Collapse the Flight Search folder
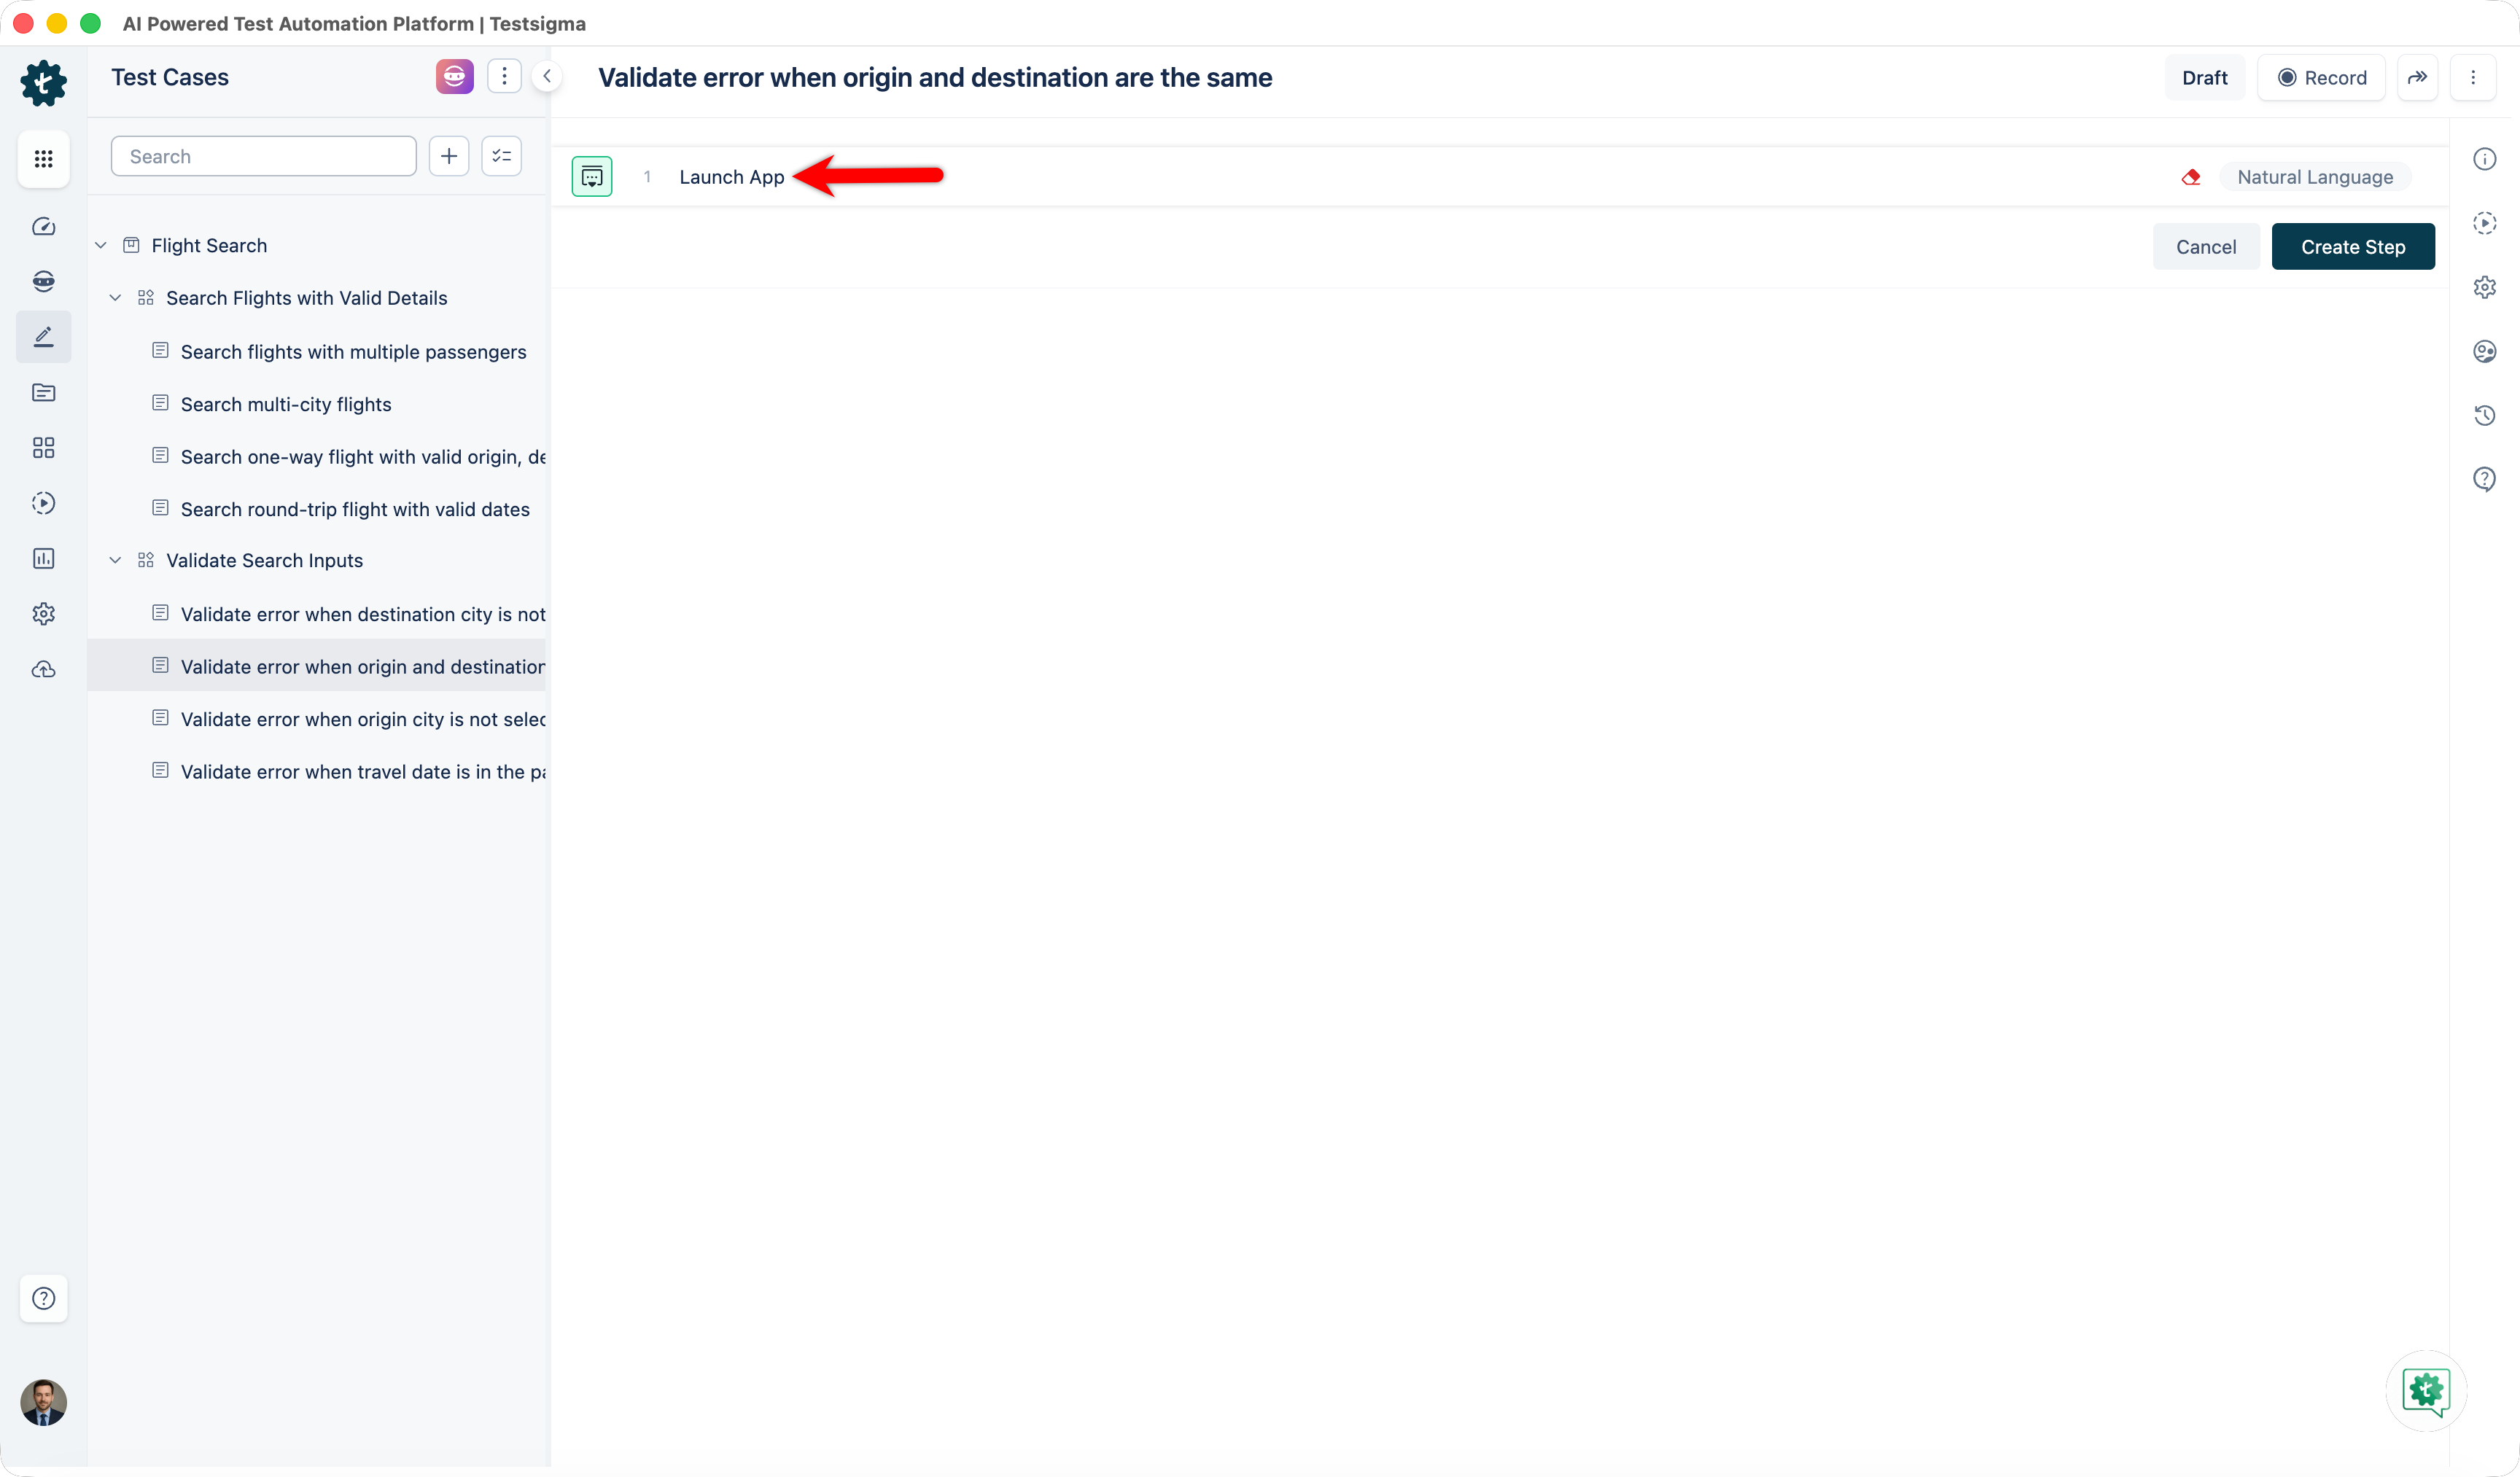Viewport: 2520px width, 1477px height. tap(101, 245)
